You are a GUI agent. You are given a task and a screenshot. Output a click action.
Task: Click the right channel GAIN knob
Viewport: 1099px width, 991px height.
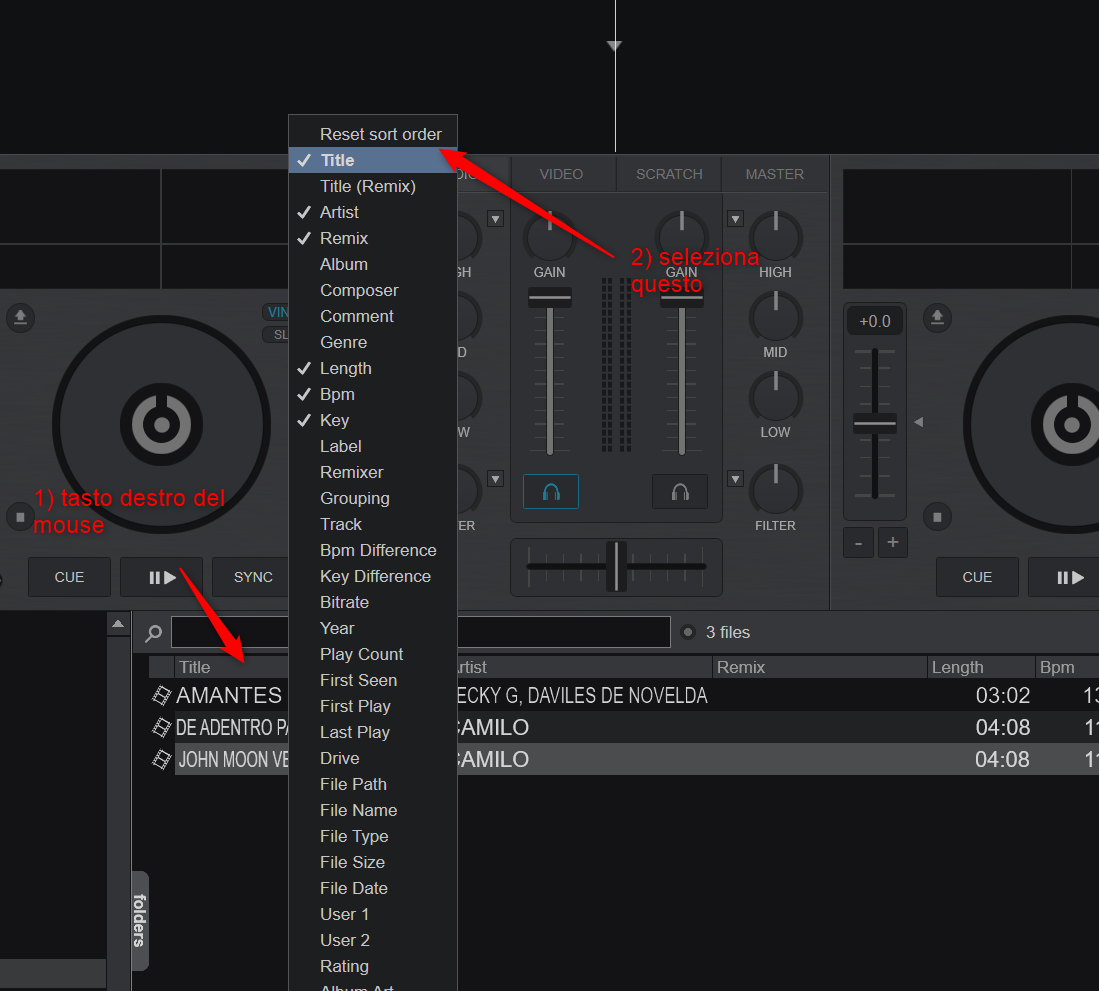[x=681, y=235]
